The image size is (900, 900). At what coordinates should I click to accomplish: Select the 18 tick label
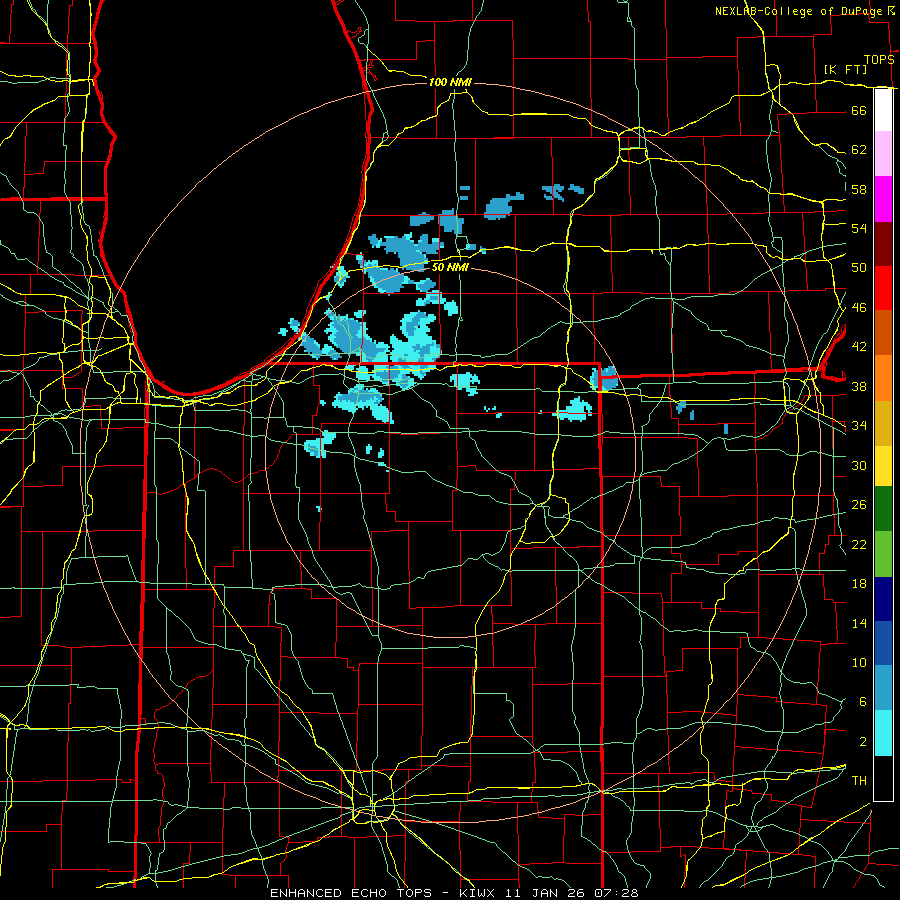[x=859, y=584]
